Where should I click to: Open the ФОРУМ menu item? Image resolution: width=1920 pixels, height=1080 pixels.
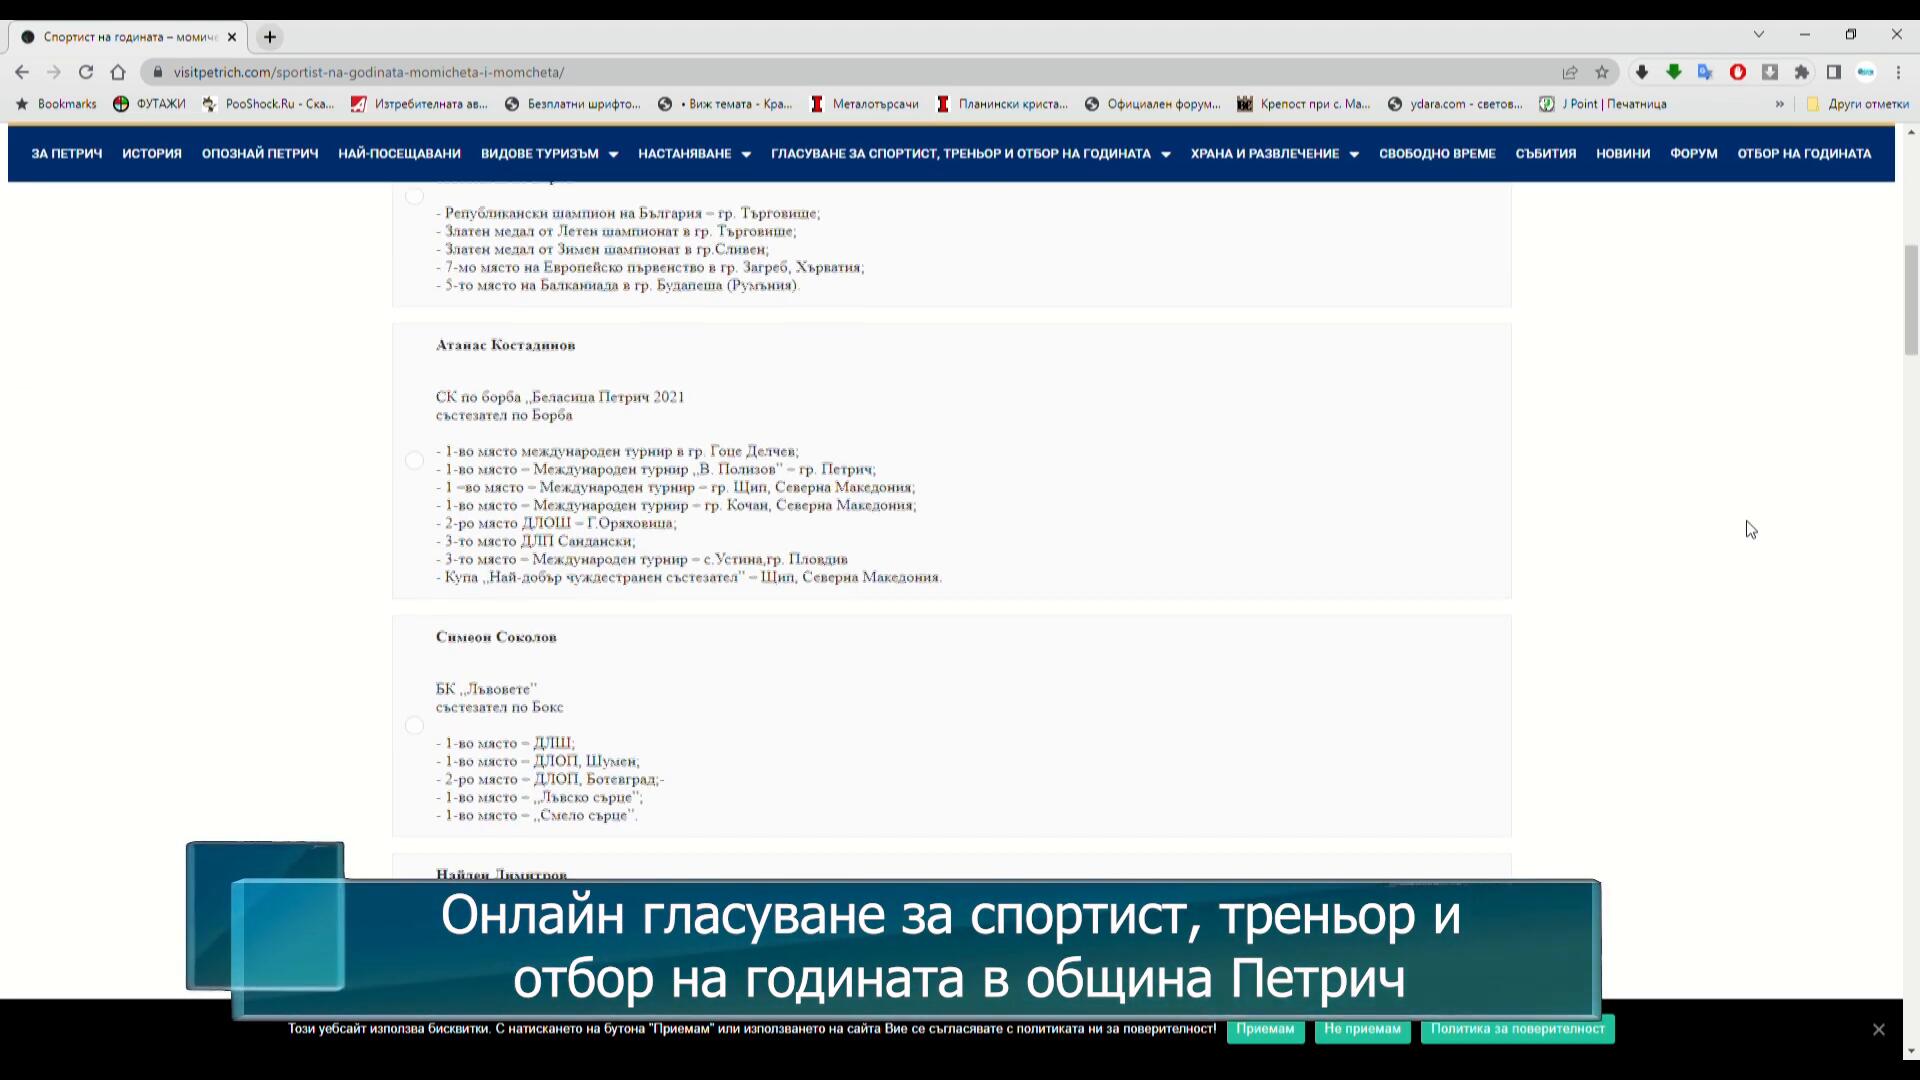(x=1693, y=154)
